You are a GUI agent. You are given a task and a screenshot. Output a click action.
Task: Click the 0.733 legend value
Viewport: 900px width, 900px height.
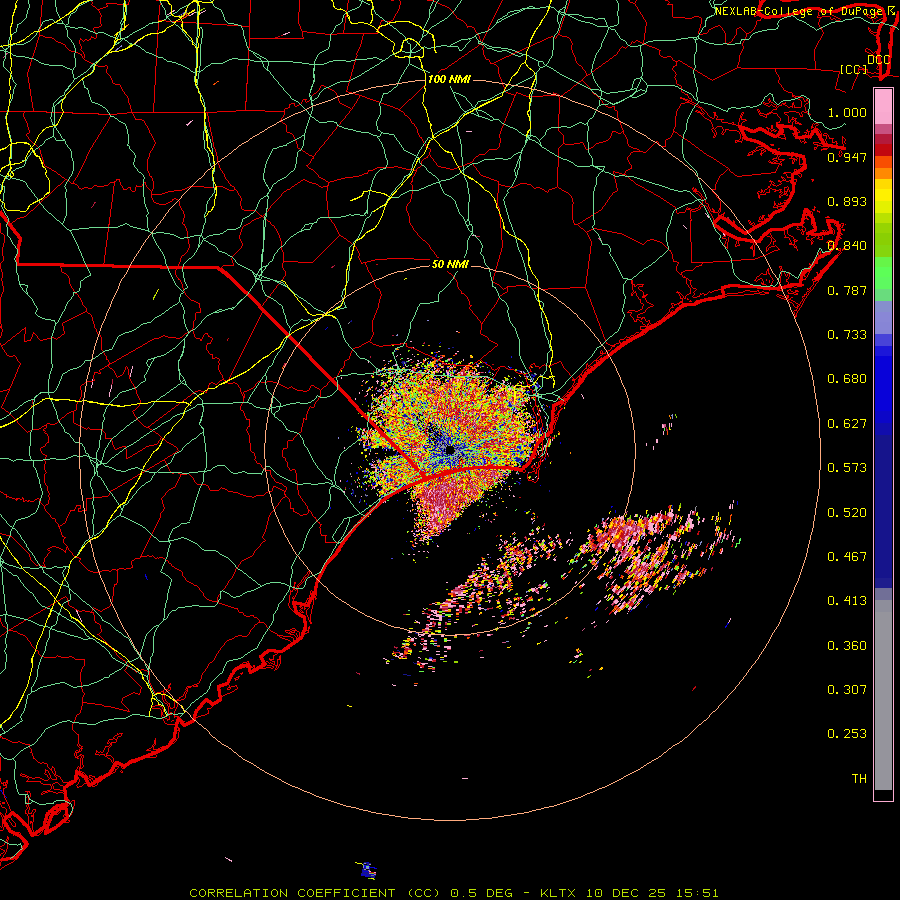coord(847,335)
